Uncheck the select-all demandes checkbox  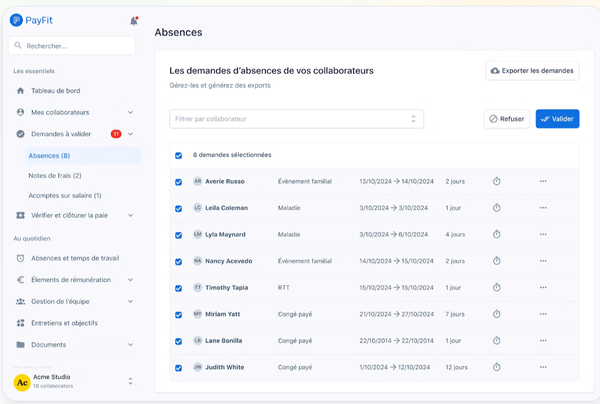179,155
